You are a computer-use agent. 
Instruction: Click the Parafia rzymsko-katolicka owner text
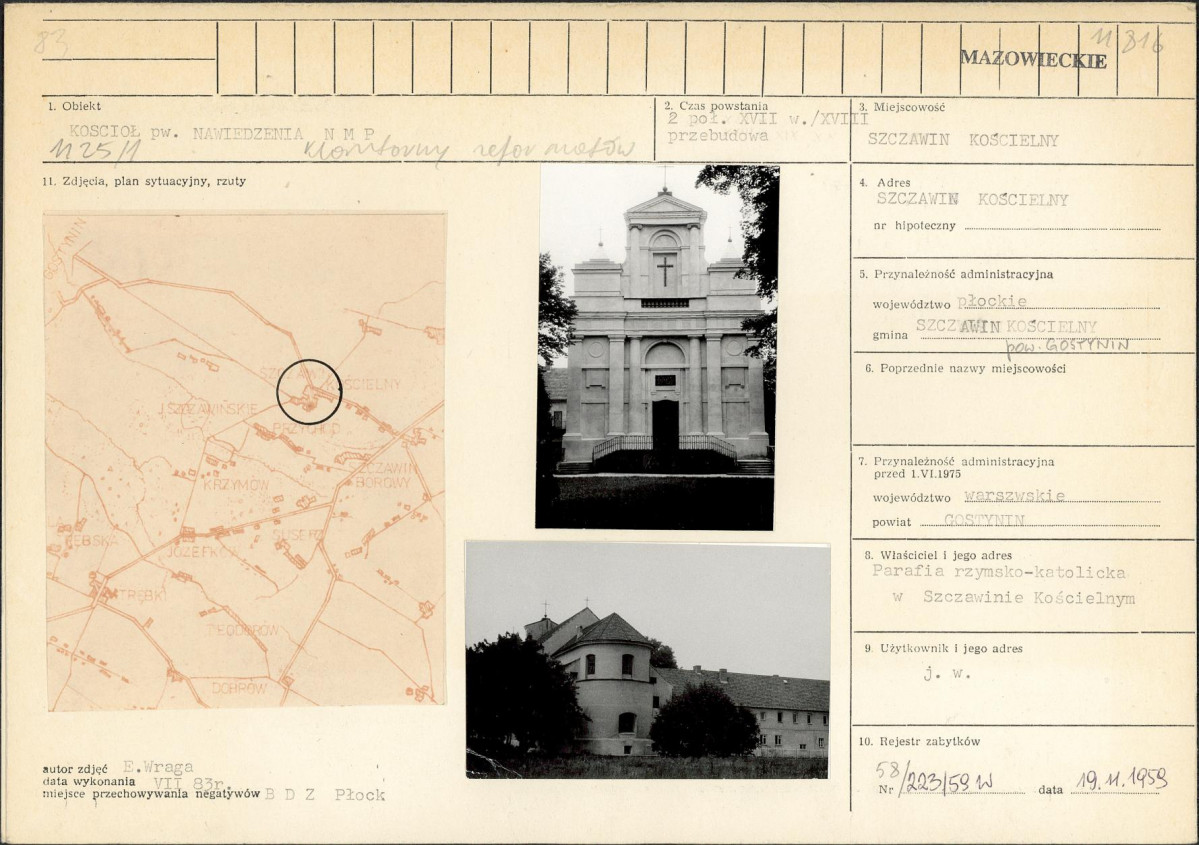pos(999,571)
